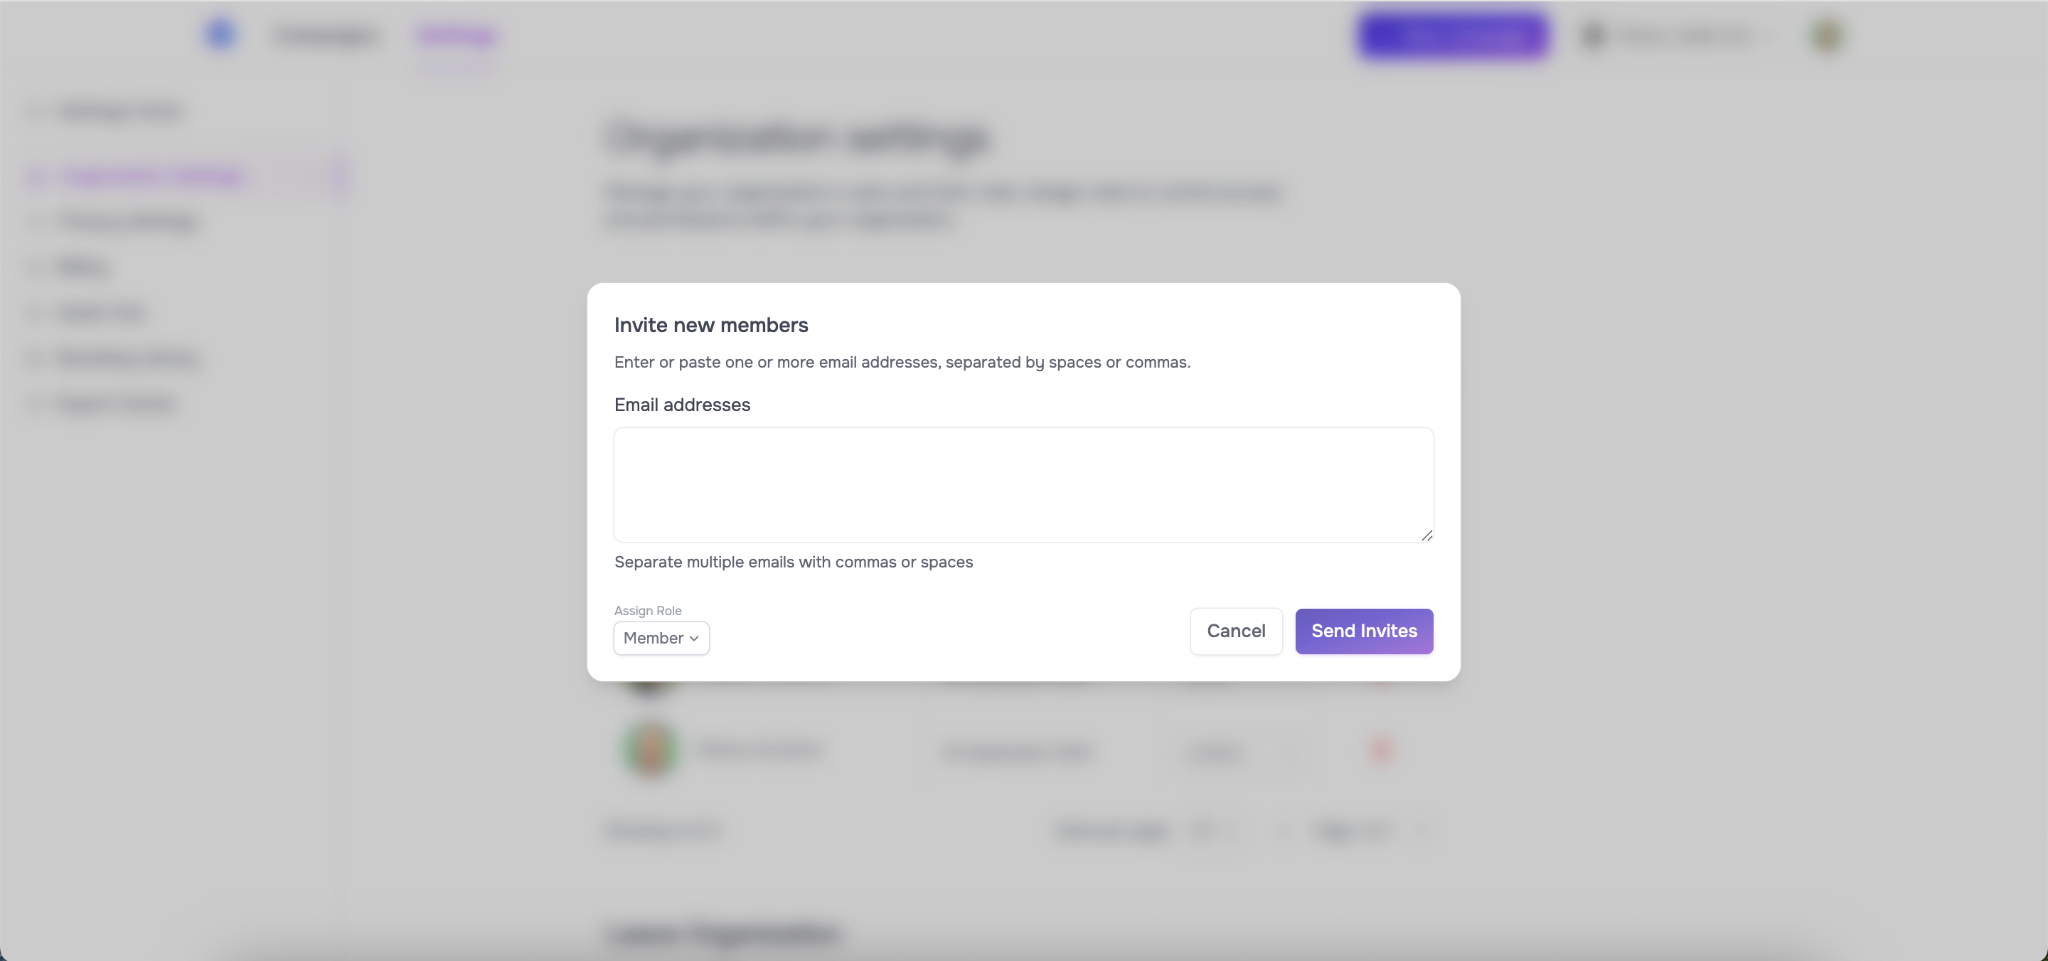
Task: Click the member avatar in the bottom row
Action: (x=650, y=750)
